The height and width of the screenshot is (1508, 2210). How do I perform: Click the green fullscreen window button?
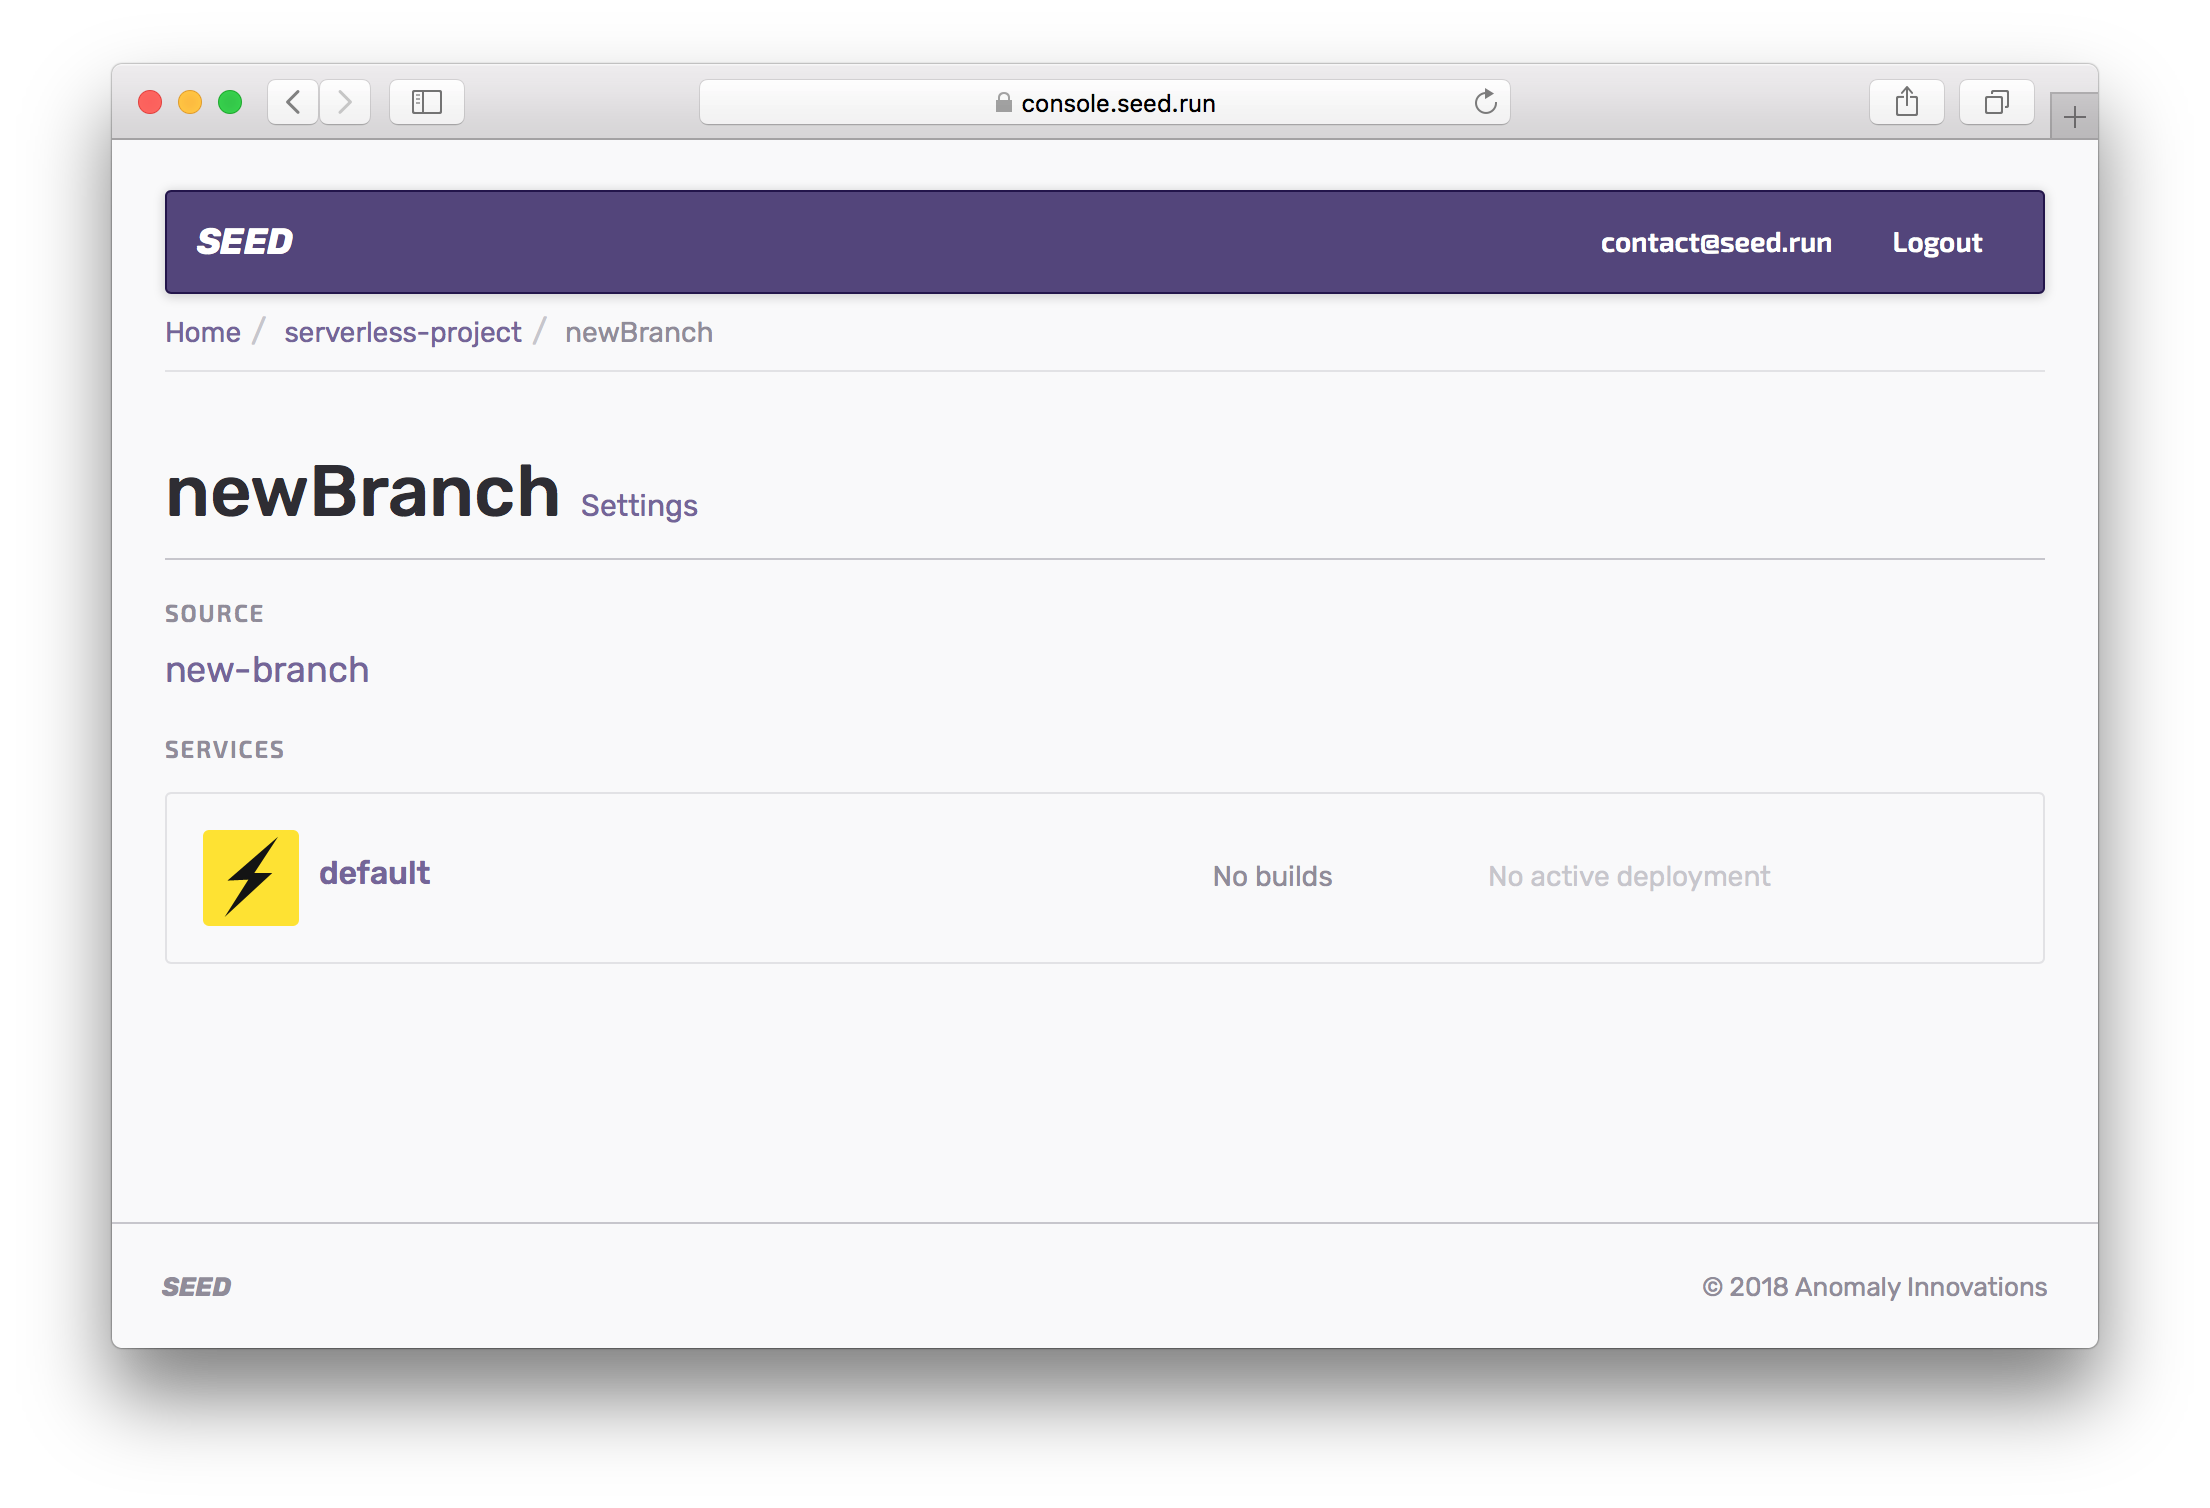[x=230, y=102]
